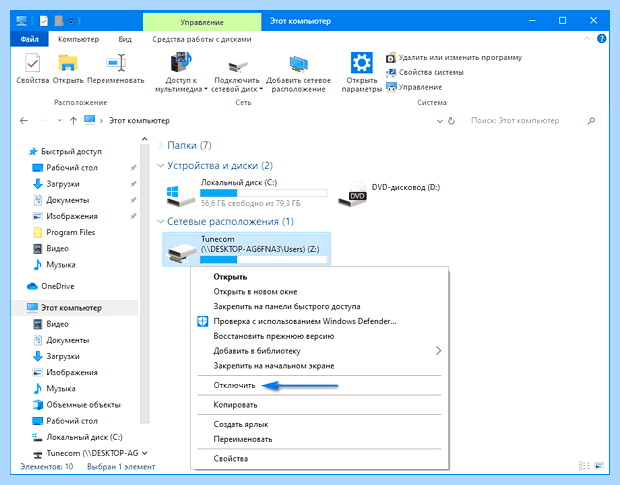Open Свойства системы link in ribbon
The image size is (620, 485).
pyautogui.click(x=425, y=72)
